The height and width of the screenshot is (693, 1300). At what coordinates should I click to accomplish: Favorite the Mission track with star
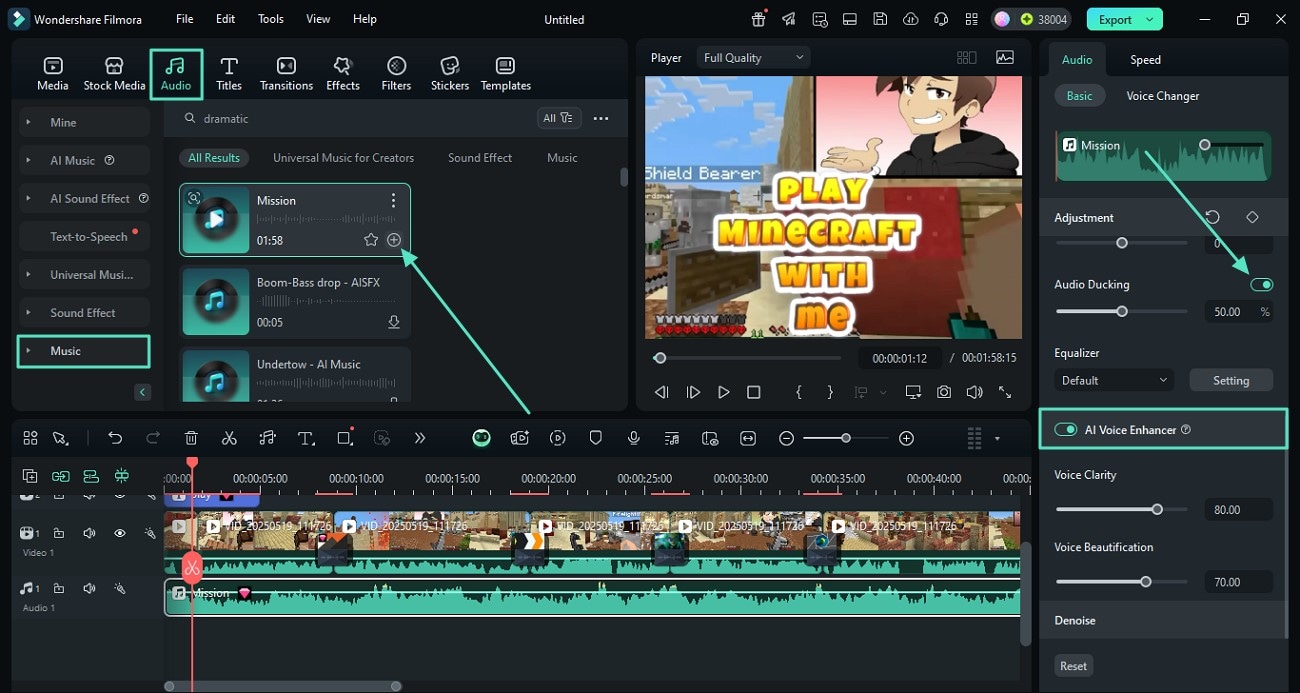click(x=371, y=240)
